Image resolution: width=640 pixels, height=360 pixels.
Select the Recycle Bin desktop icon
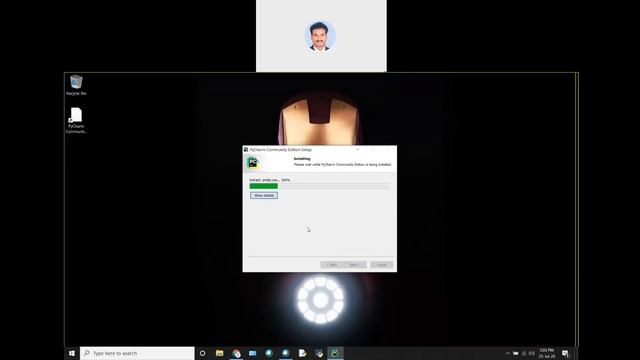coord(76,85)
